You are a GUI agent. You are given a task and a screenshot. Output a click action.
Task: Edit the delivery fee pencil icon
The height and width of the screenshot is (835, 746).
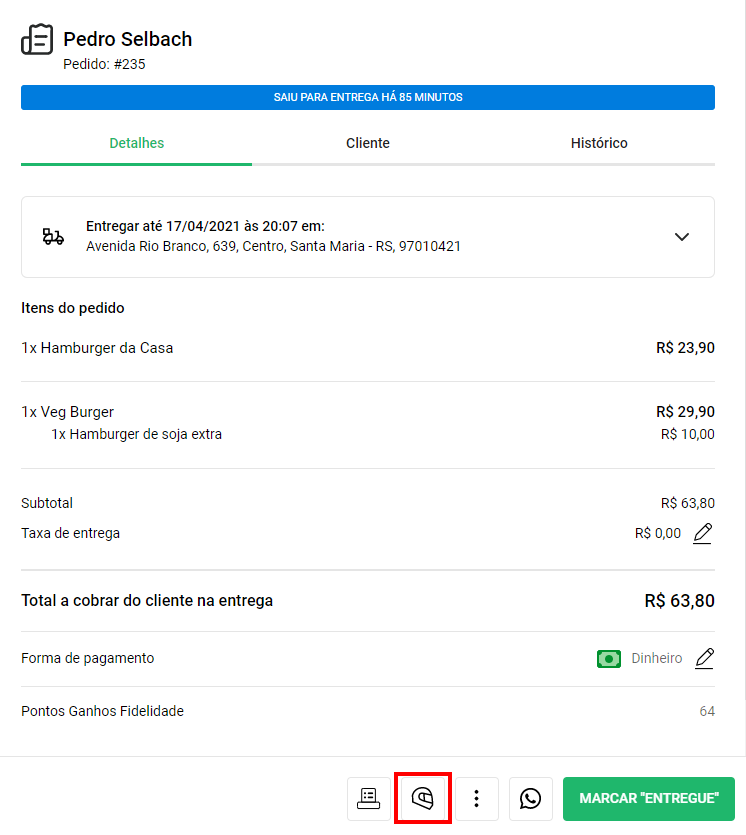point(703,533)
